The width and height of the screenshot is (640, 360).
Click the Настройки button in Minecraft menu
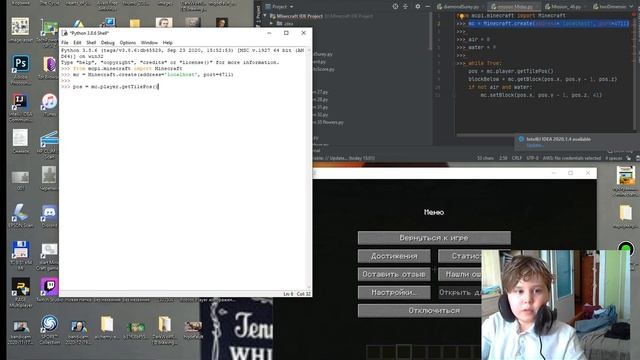(x=394, y=292)
